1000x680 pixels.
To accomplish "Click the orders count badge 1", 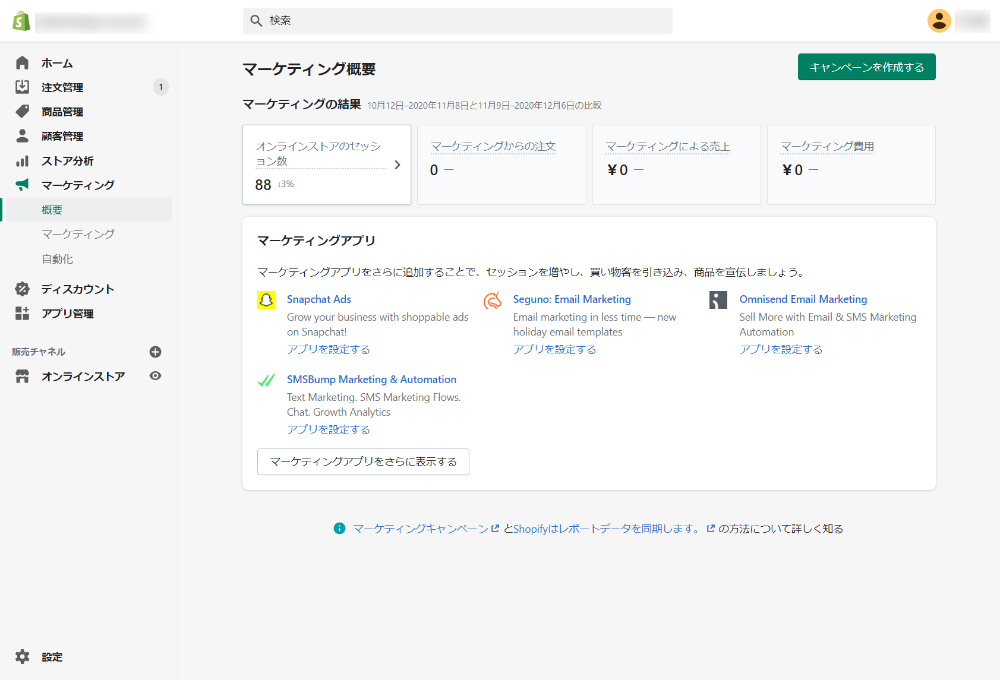I will click(x=161, y=87).
